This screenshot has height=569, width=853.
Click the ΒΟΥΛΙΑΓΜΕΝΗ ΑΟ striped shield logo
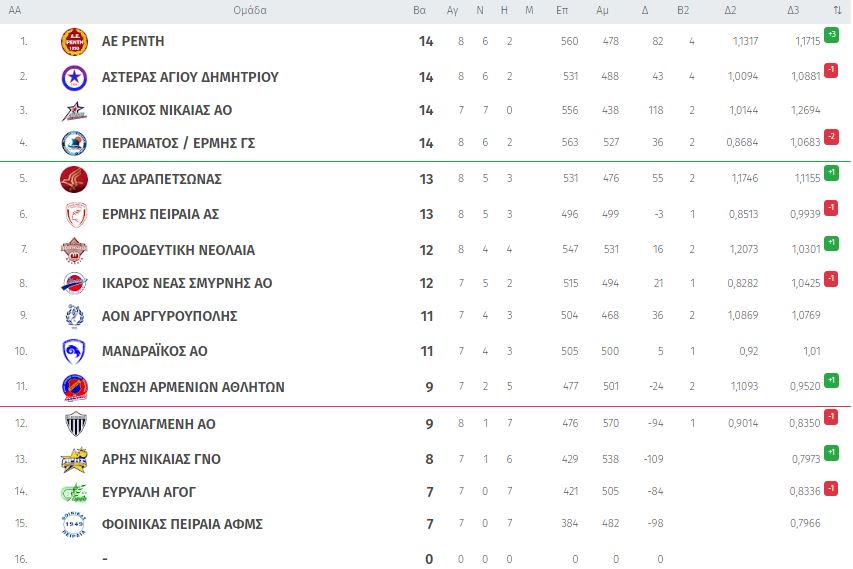tap(75, 424)
